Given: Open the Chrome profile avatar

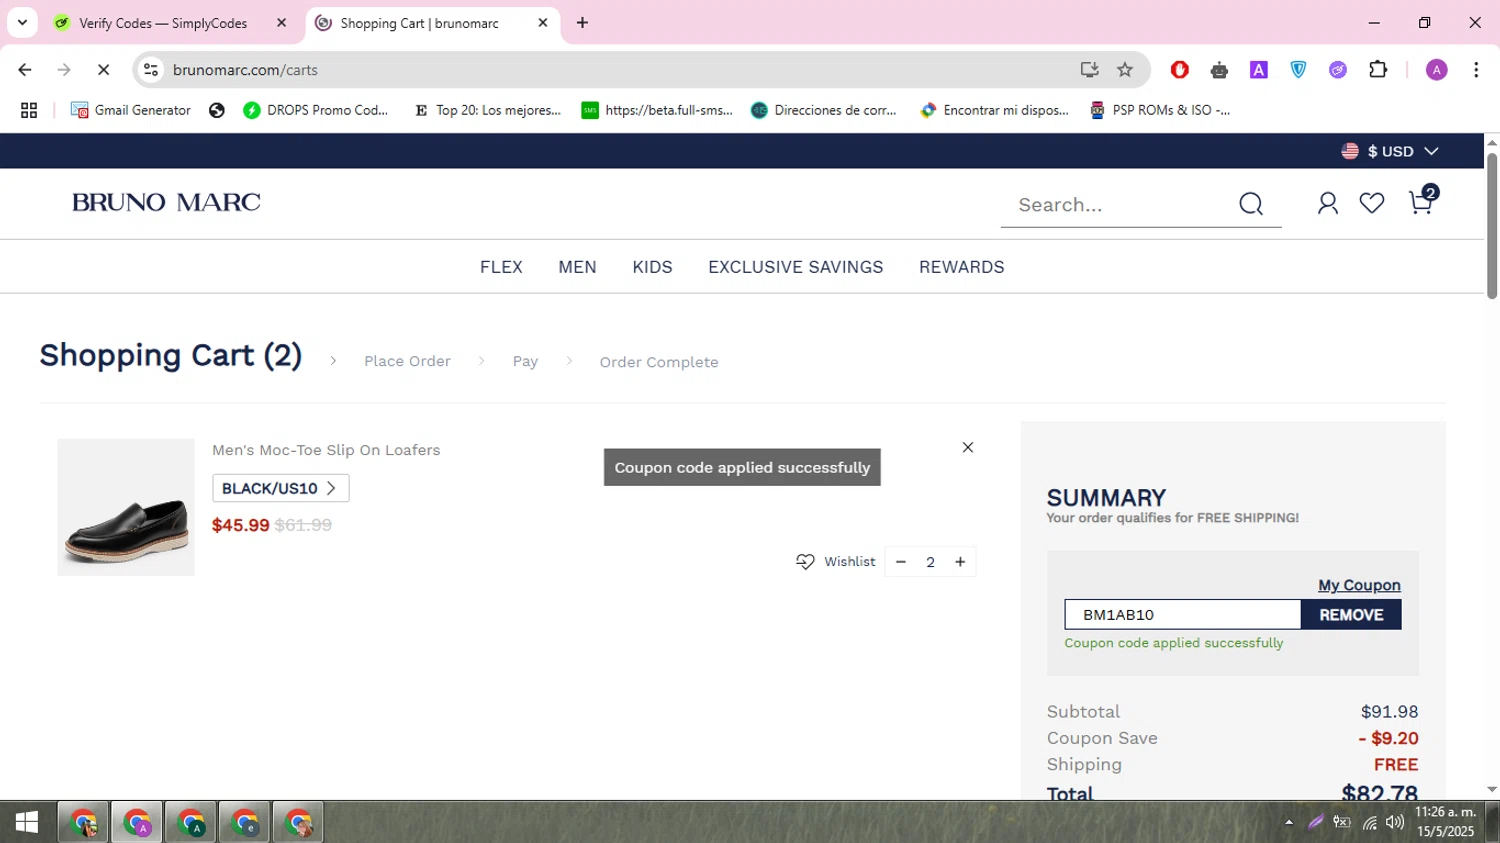Looking at the screenshot, I should 1436,69.
